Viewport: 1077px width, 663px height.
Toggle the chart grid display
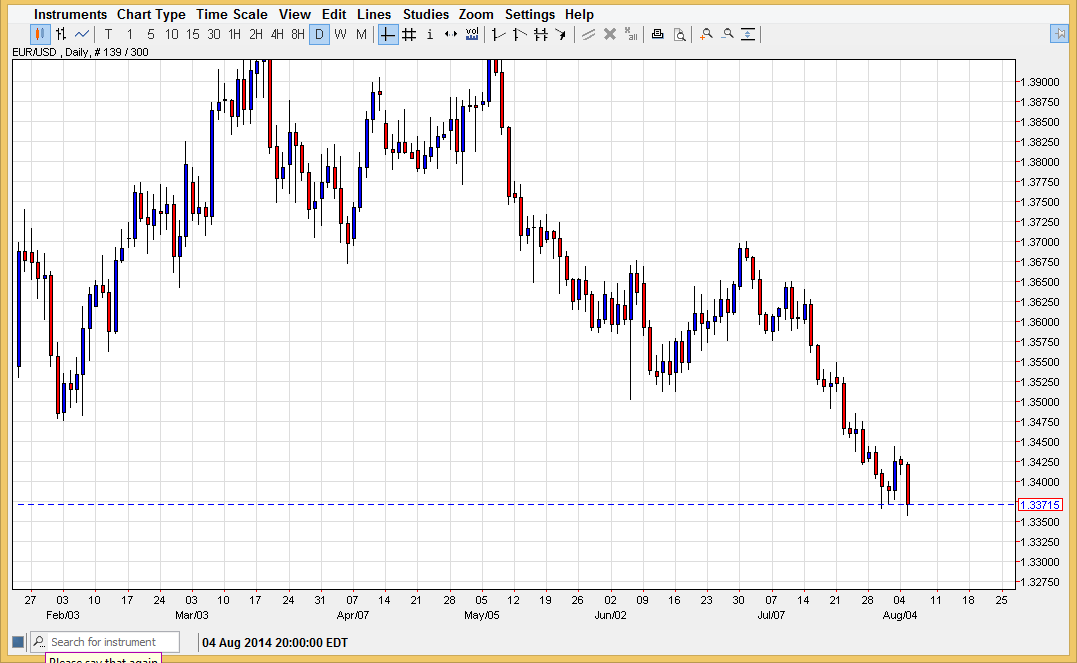pyautogui.click(x=408, y=34)
